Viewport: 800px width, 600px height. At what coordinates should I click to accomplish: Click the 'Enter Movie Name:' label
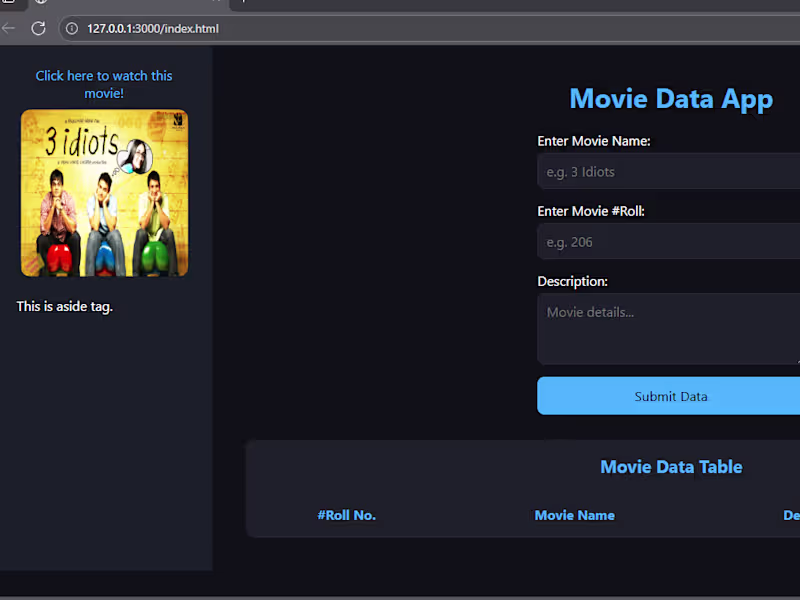(x=594, y=141)
